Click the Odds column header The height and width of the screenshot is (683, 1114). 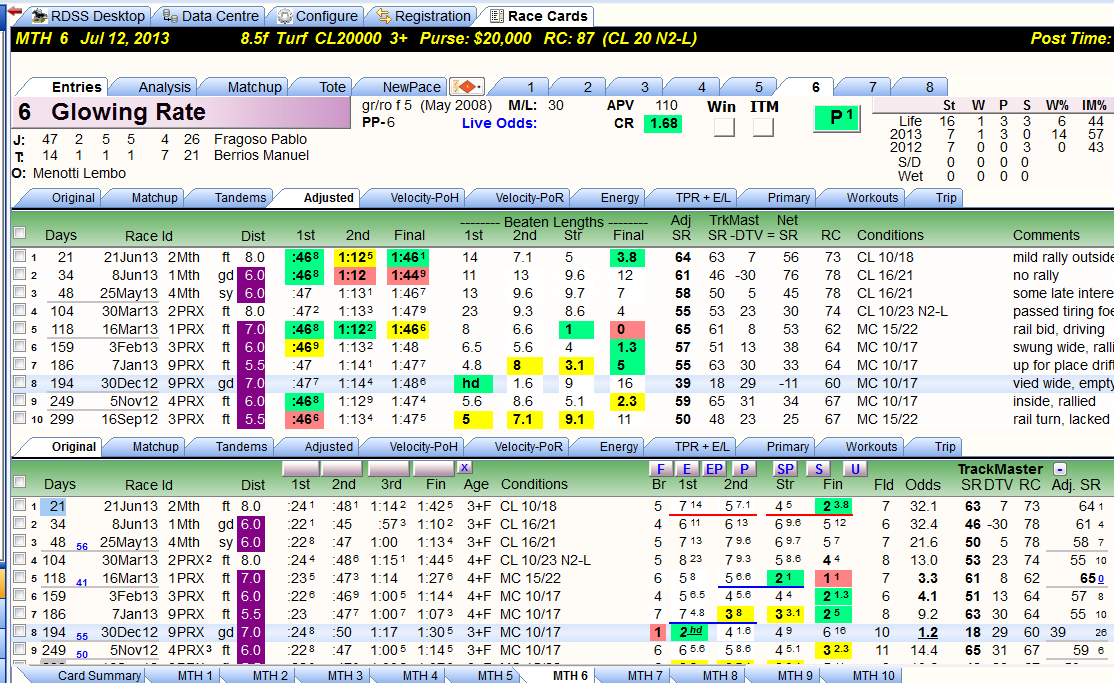(x=923, y=485)
